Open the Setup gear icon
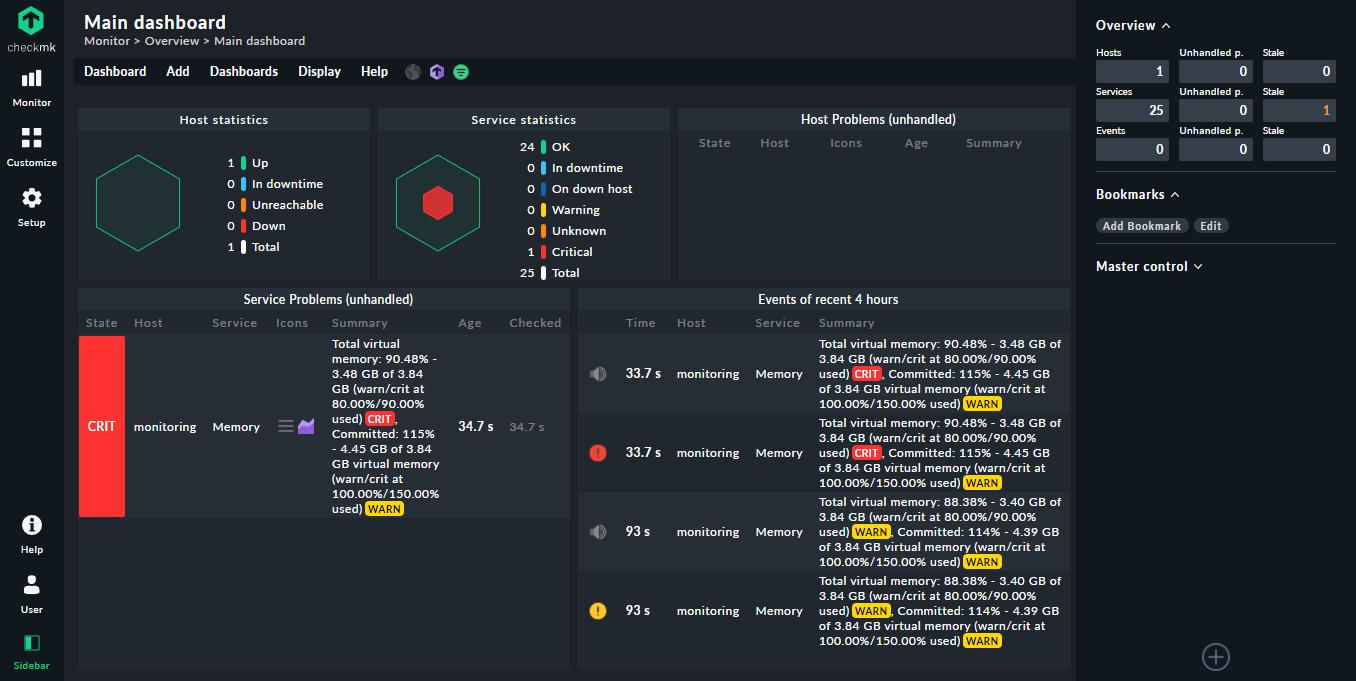This screenshot has width=1356, height=681. click(x=32, y=207)
